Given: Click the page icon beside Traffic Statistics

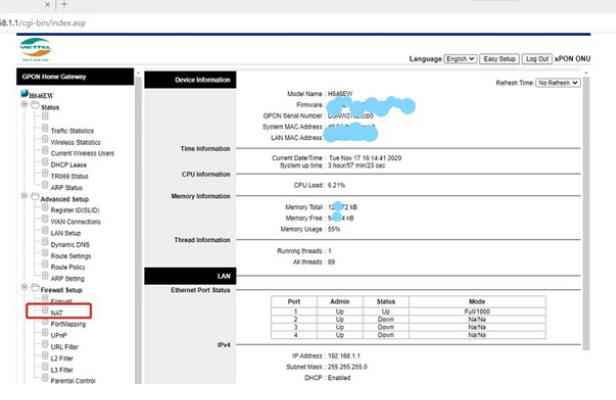Looking at the screenshot, I should [x=44, y=129].
